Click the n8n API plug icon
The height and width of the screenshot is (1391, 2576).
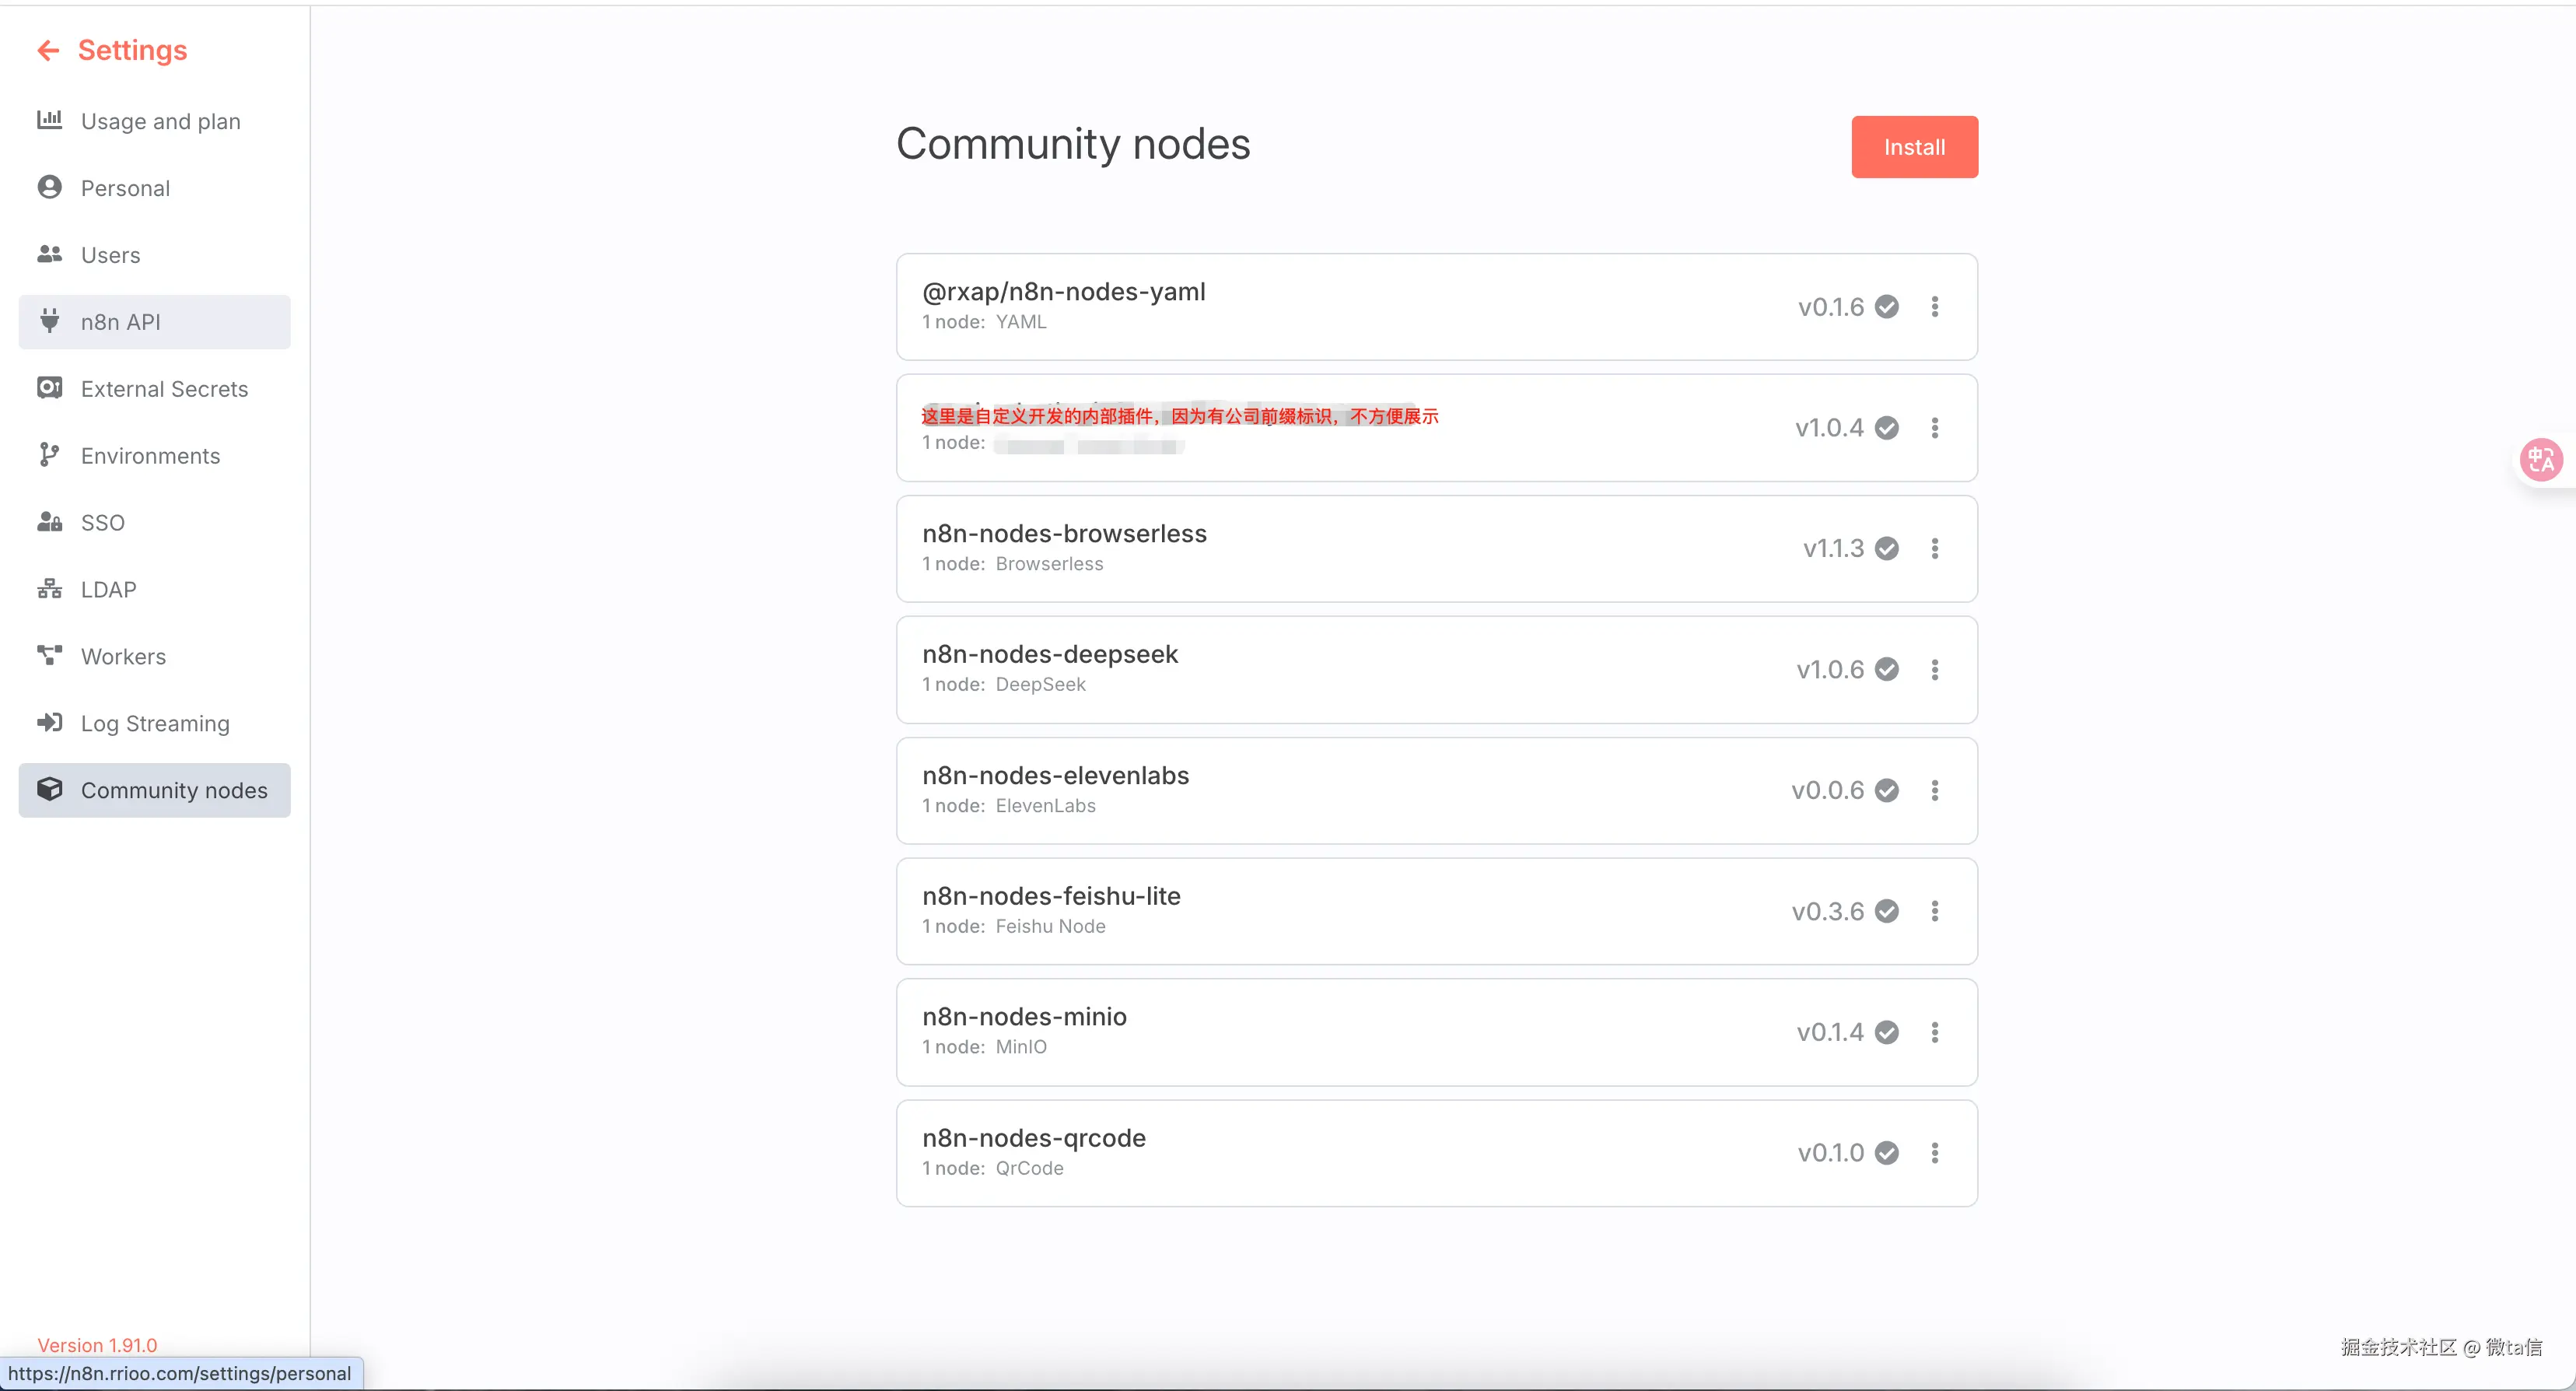coord(49,321)
